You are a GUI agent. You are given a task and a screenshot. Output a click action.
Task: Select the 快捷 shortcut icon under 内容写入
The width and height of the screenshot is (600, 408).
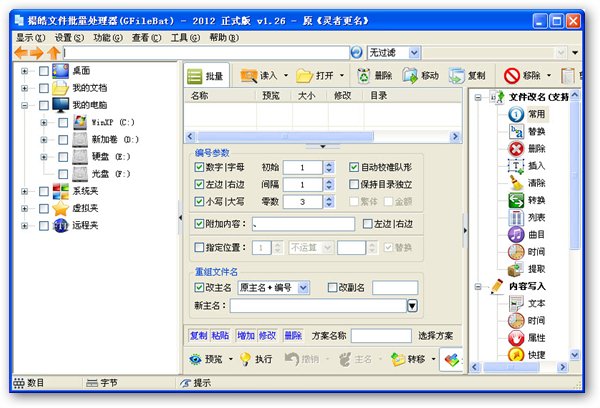516,355
